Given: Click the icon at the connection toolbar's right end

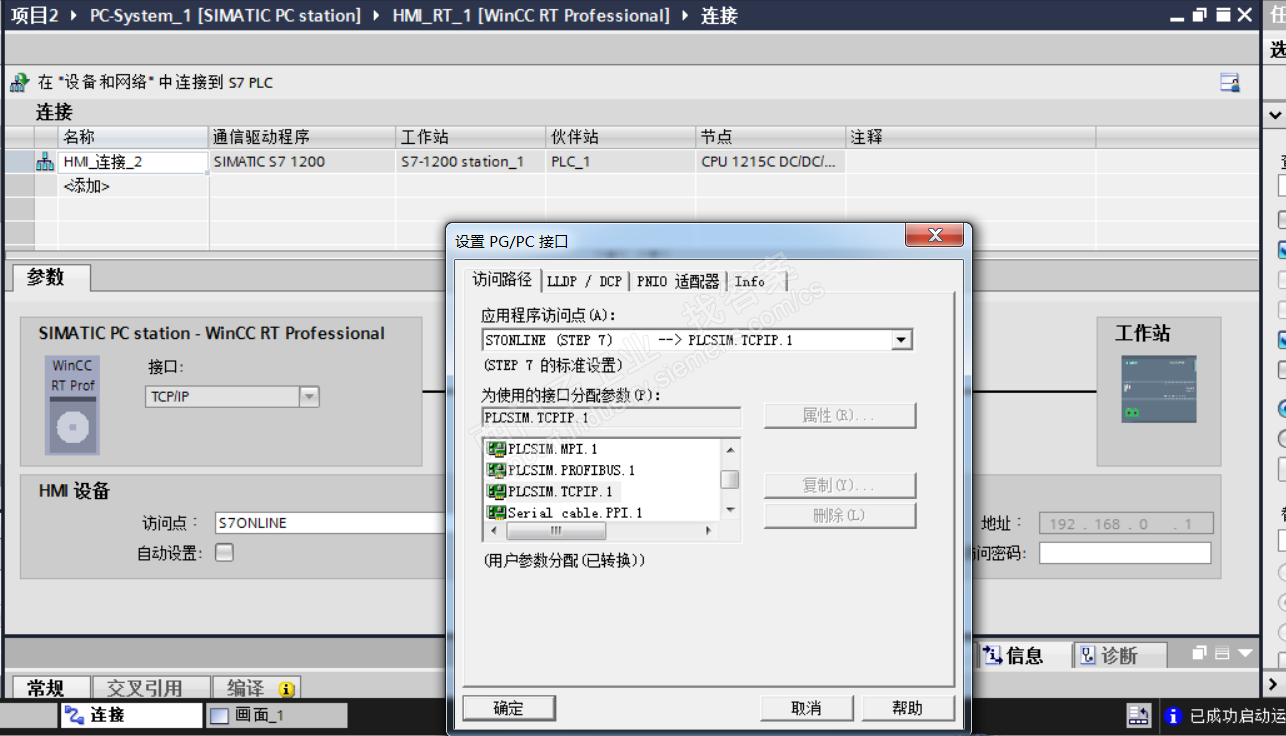Looking at the screenshot, I should (x=1230, y=83).
